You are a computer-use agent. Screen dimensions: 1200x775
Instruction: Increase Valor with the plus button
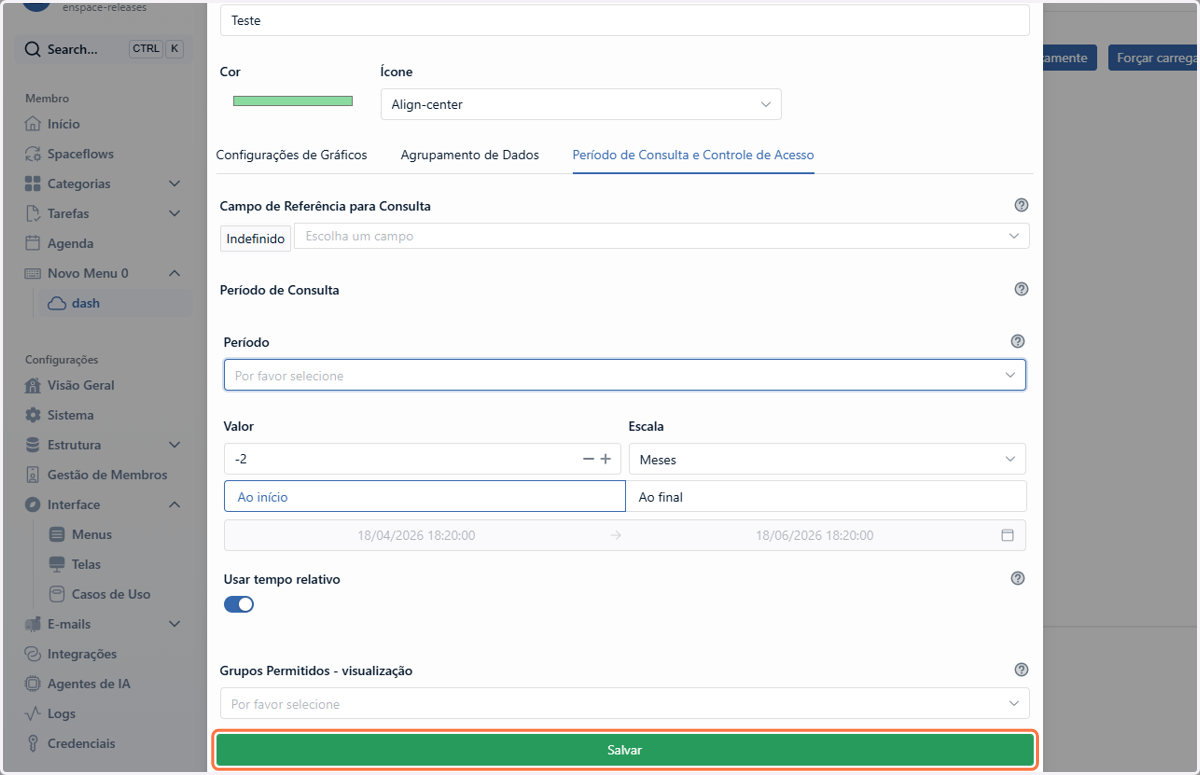tap(605, 459)
